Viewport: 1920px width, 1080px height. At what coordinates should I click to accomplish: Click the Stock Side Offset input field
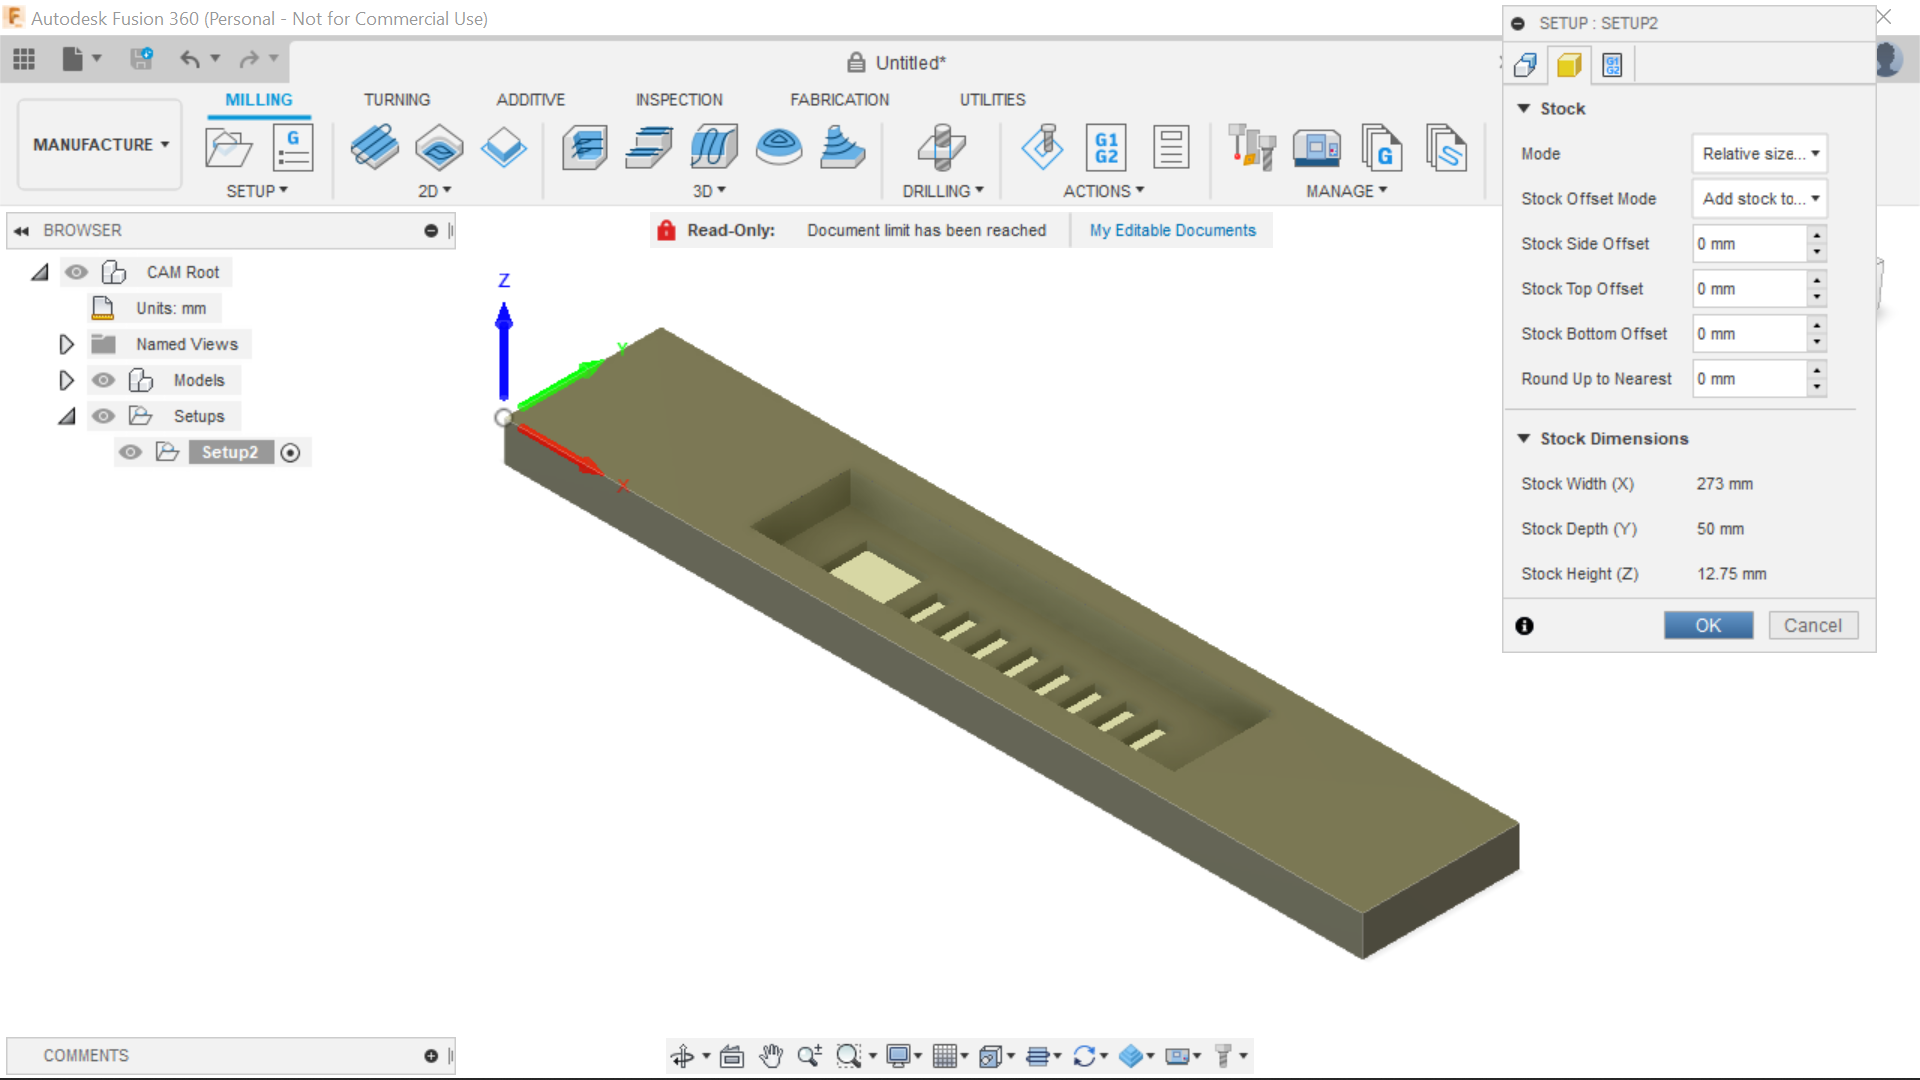[1750, 243]
